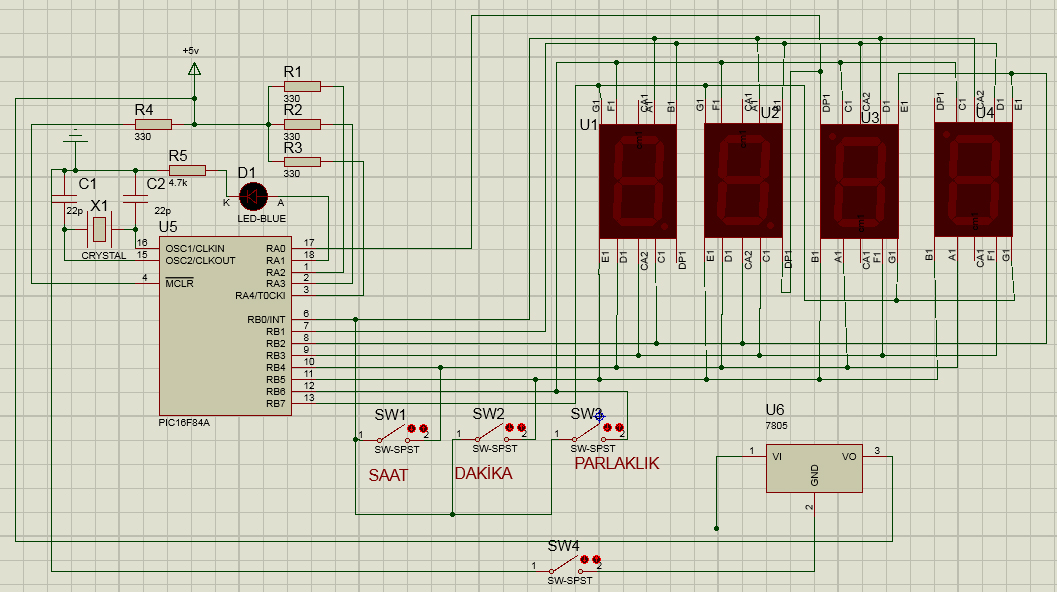Image resolution: width=1057 pixels, height=592 pixels.
Task: Select the PIC16F84A microcontroller body
Action: [225, 326]
